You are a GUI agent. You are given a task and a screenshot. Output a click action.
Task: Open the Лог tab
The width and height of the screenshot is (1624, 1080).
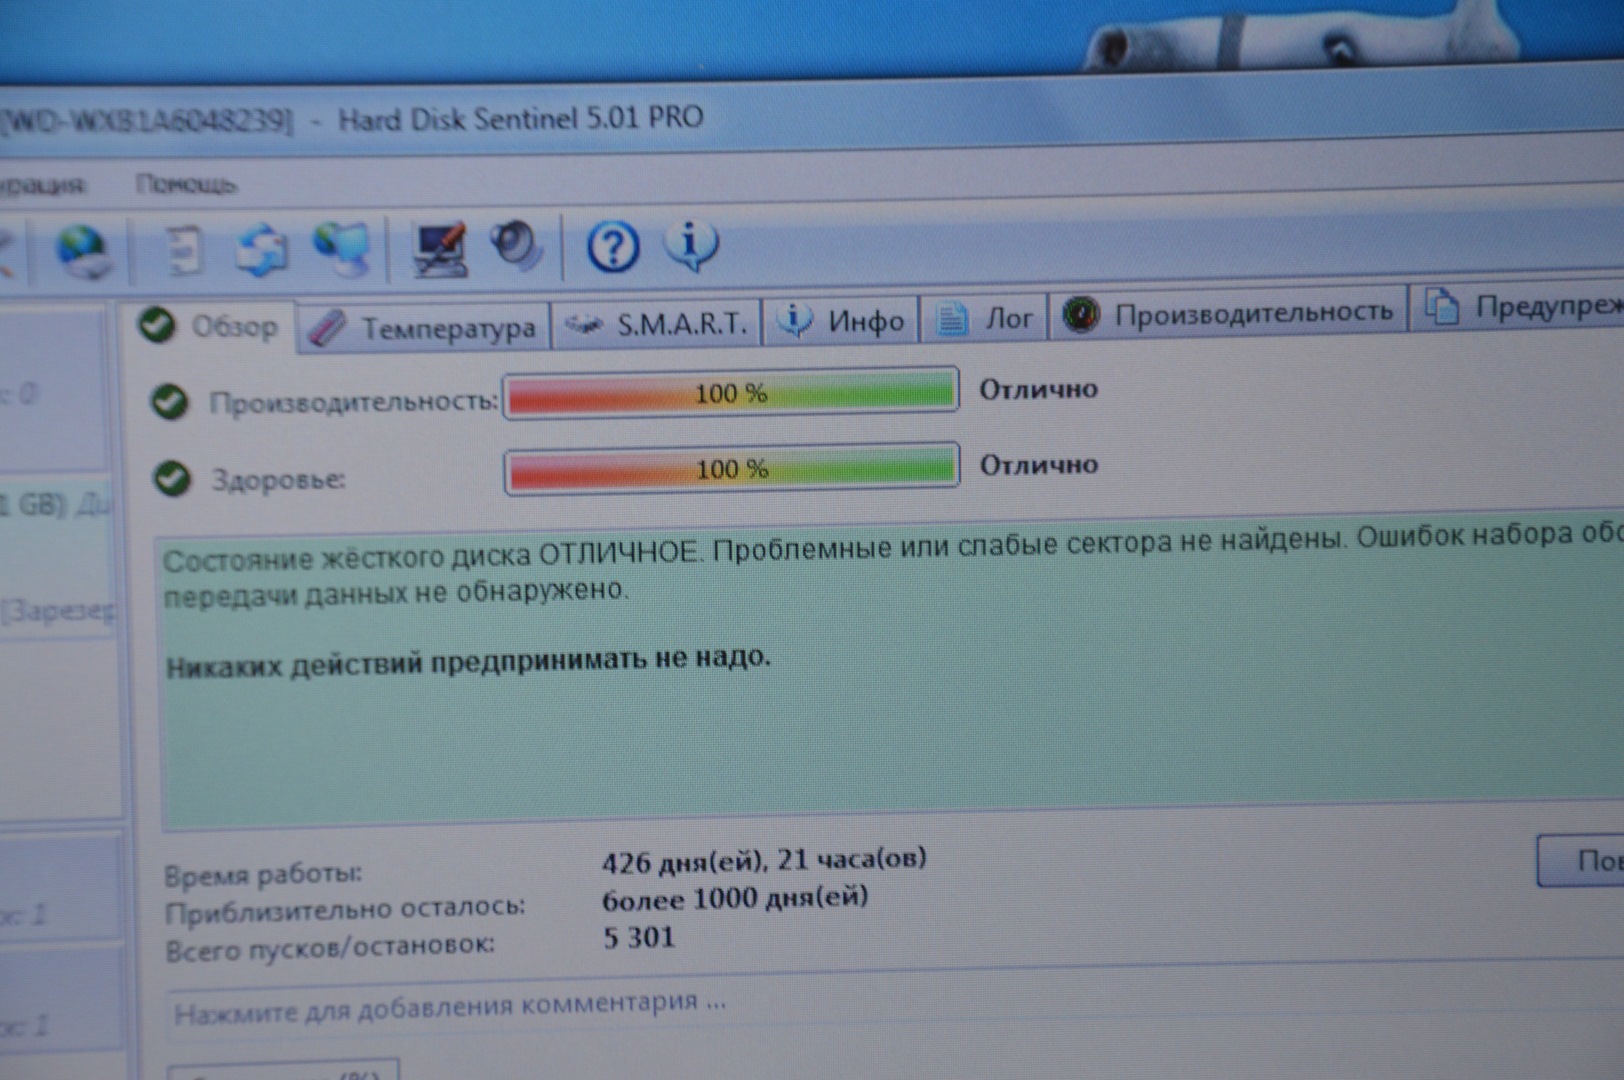[x=984, y=318]
